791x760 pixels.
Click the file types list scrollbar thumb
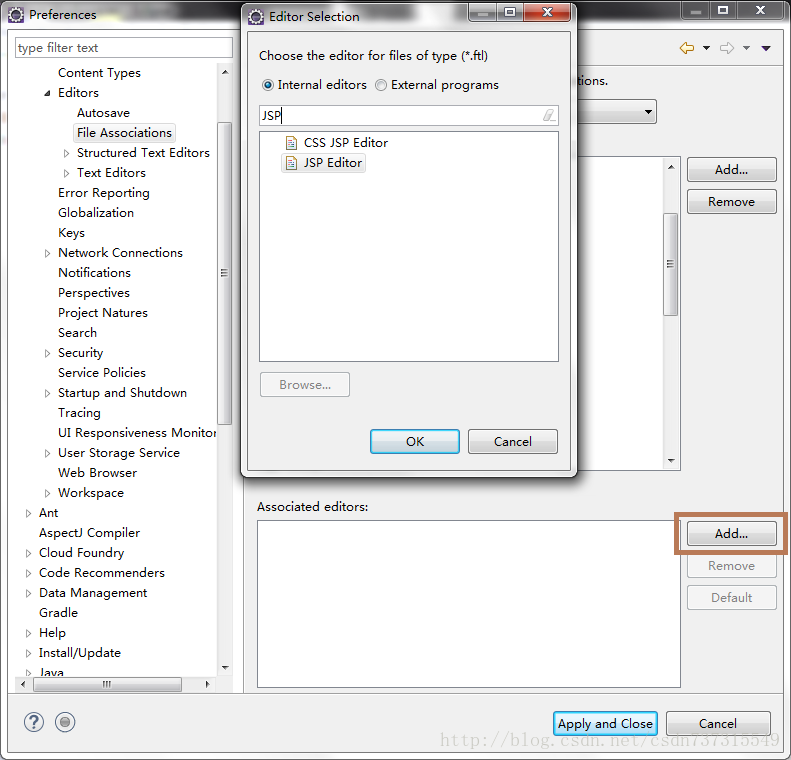[x=670, y=264]
